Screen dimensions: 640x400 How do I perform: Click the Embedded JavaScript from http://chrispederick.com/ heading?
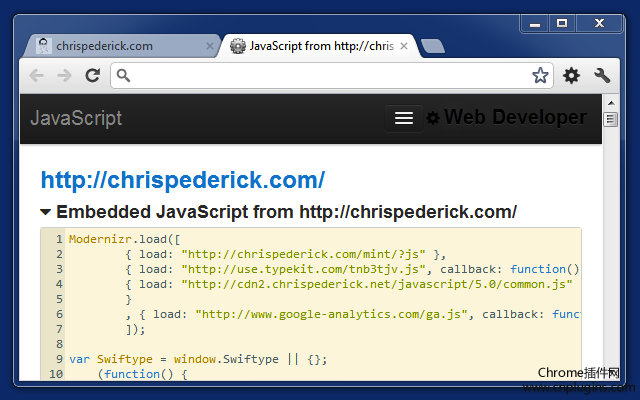[x=286, y=212]
